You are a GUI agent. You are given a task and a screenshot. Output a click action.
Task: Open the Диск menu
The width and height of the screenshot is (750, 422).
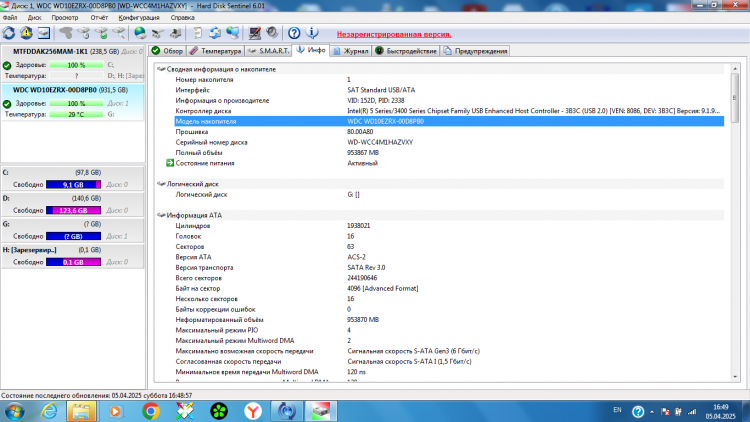(34, 17)
